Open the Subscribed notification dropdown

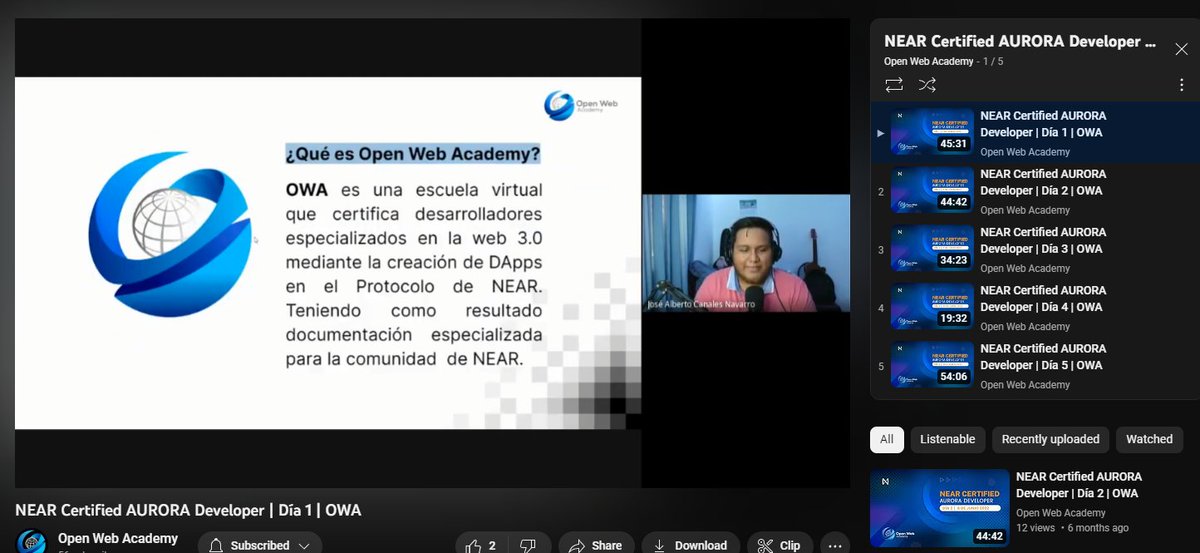point(260,545)
